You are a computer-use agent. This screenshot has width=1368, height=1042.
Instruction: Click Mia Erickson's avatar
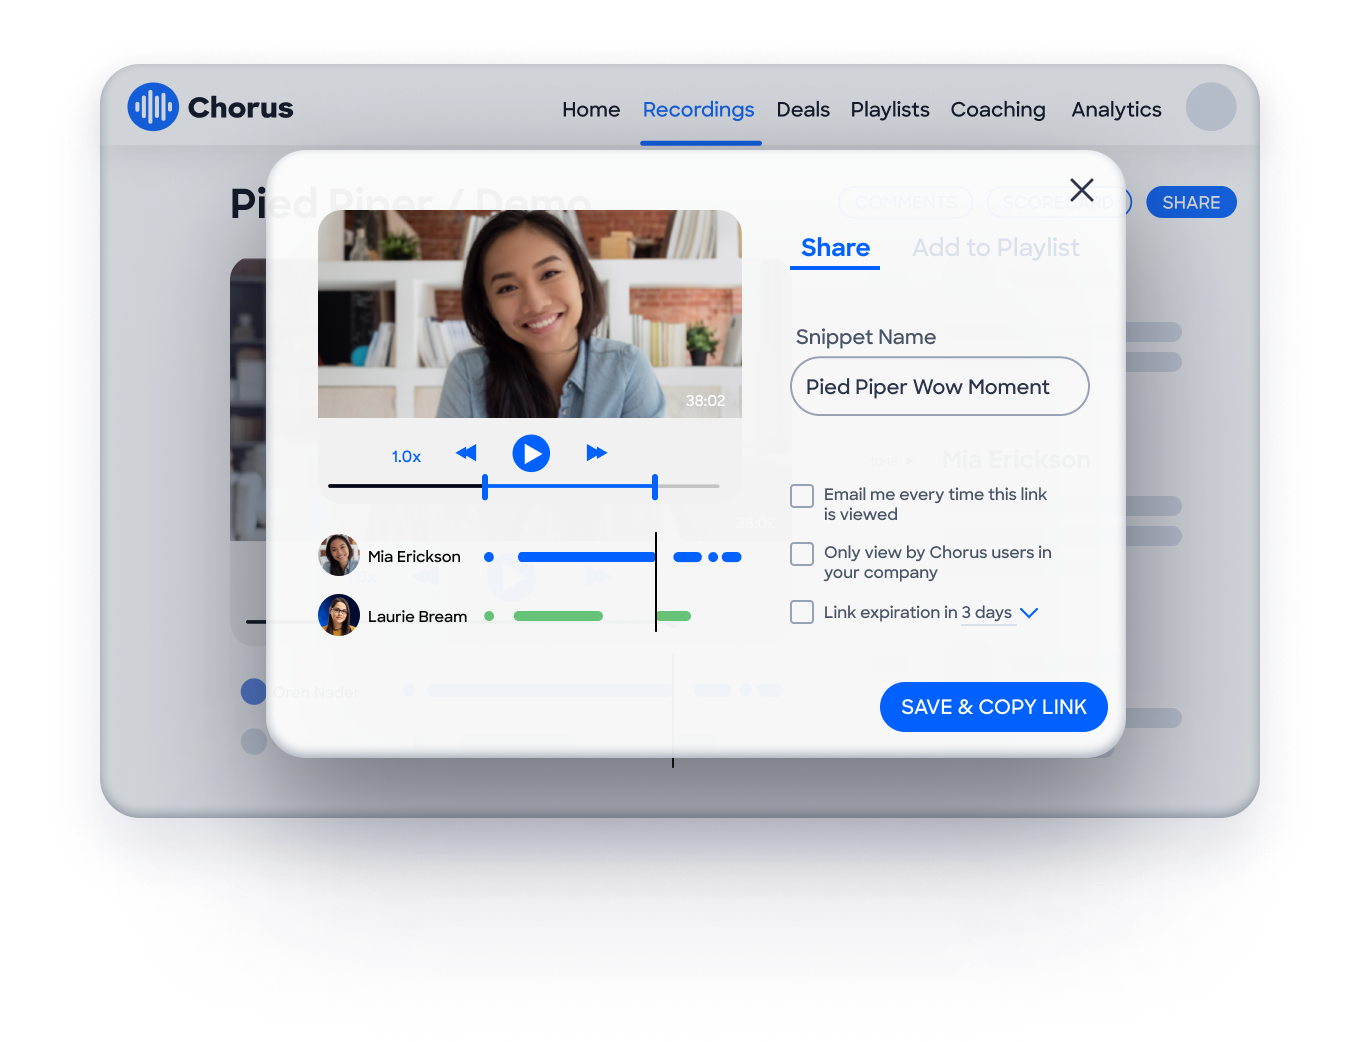(339, 555)
